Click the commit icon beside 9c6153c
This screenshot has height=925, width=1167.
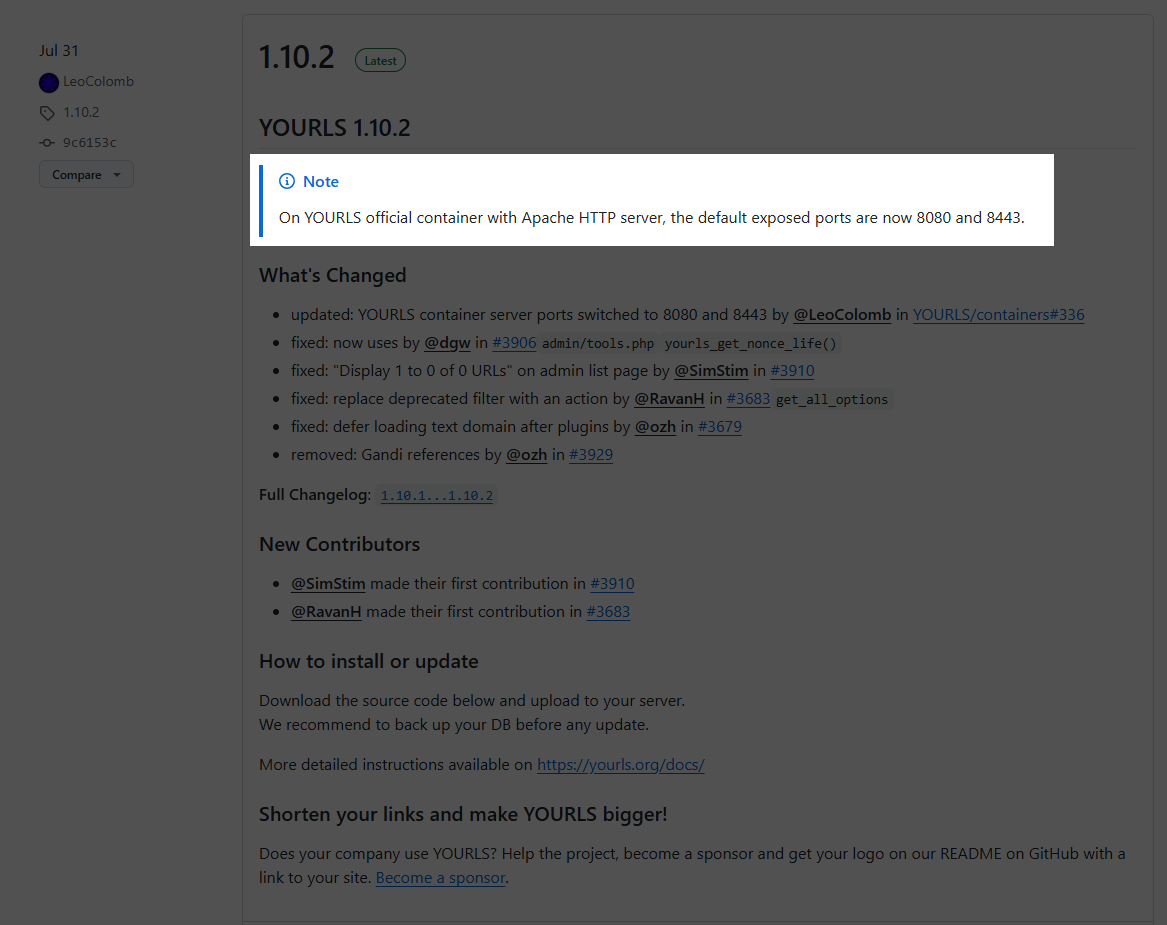pyautogui.click(x=47, y=143)
